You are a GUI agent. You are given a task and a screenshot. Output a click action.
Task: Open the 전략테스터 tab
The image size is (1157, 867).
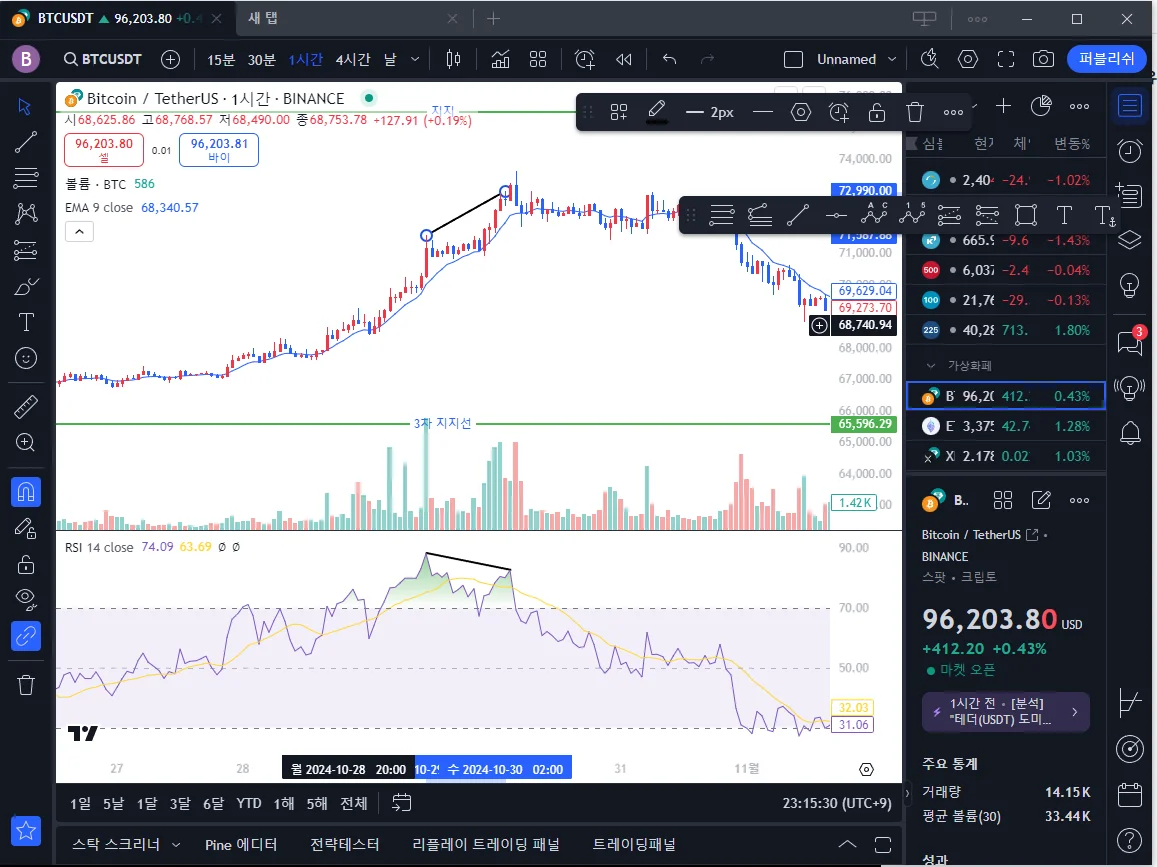click(x=345, y=845)
